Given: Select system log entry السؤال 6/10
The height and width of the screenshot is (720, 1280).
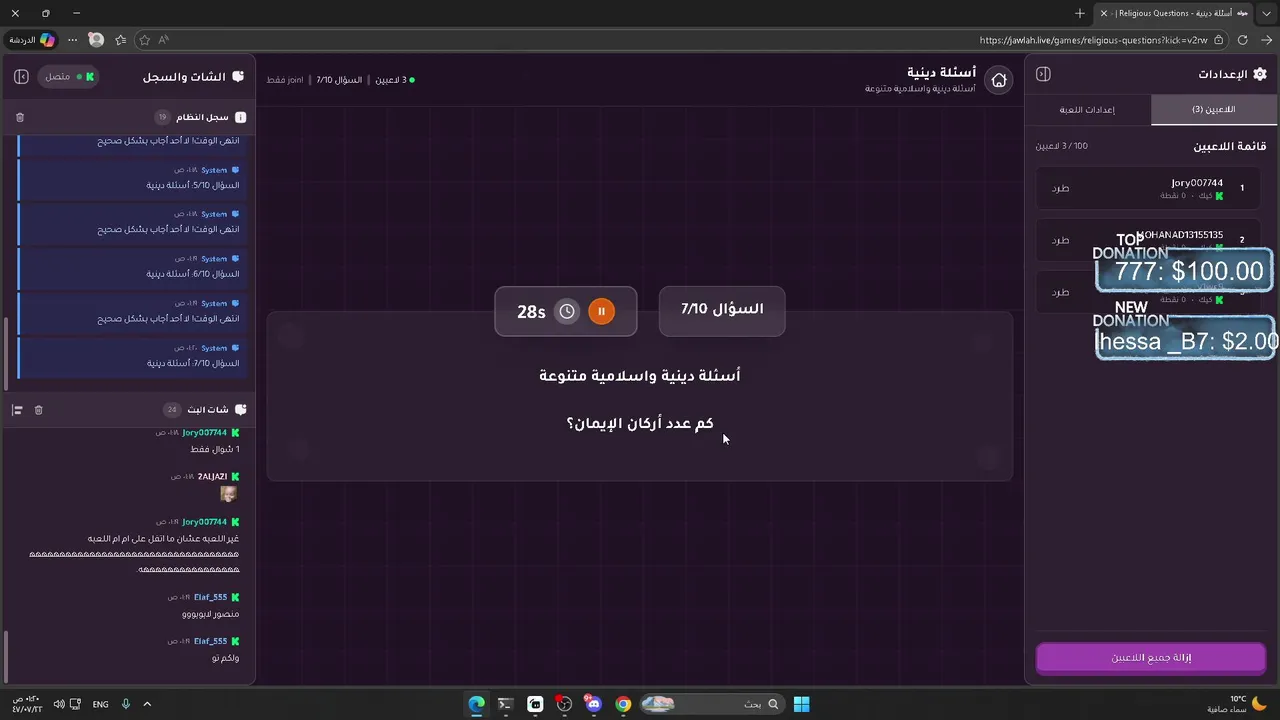Looking at the screenshot, I should [133, 267].
